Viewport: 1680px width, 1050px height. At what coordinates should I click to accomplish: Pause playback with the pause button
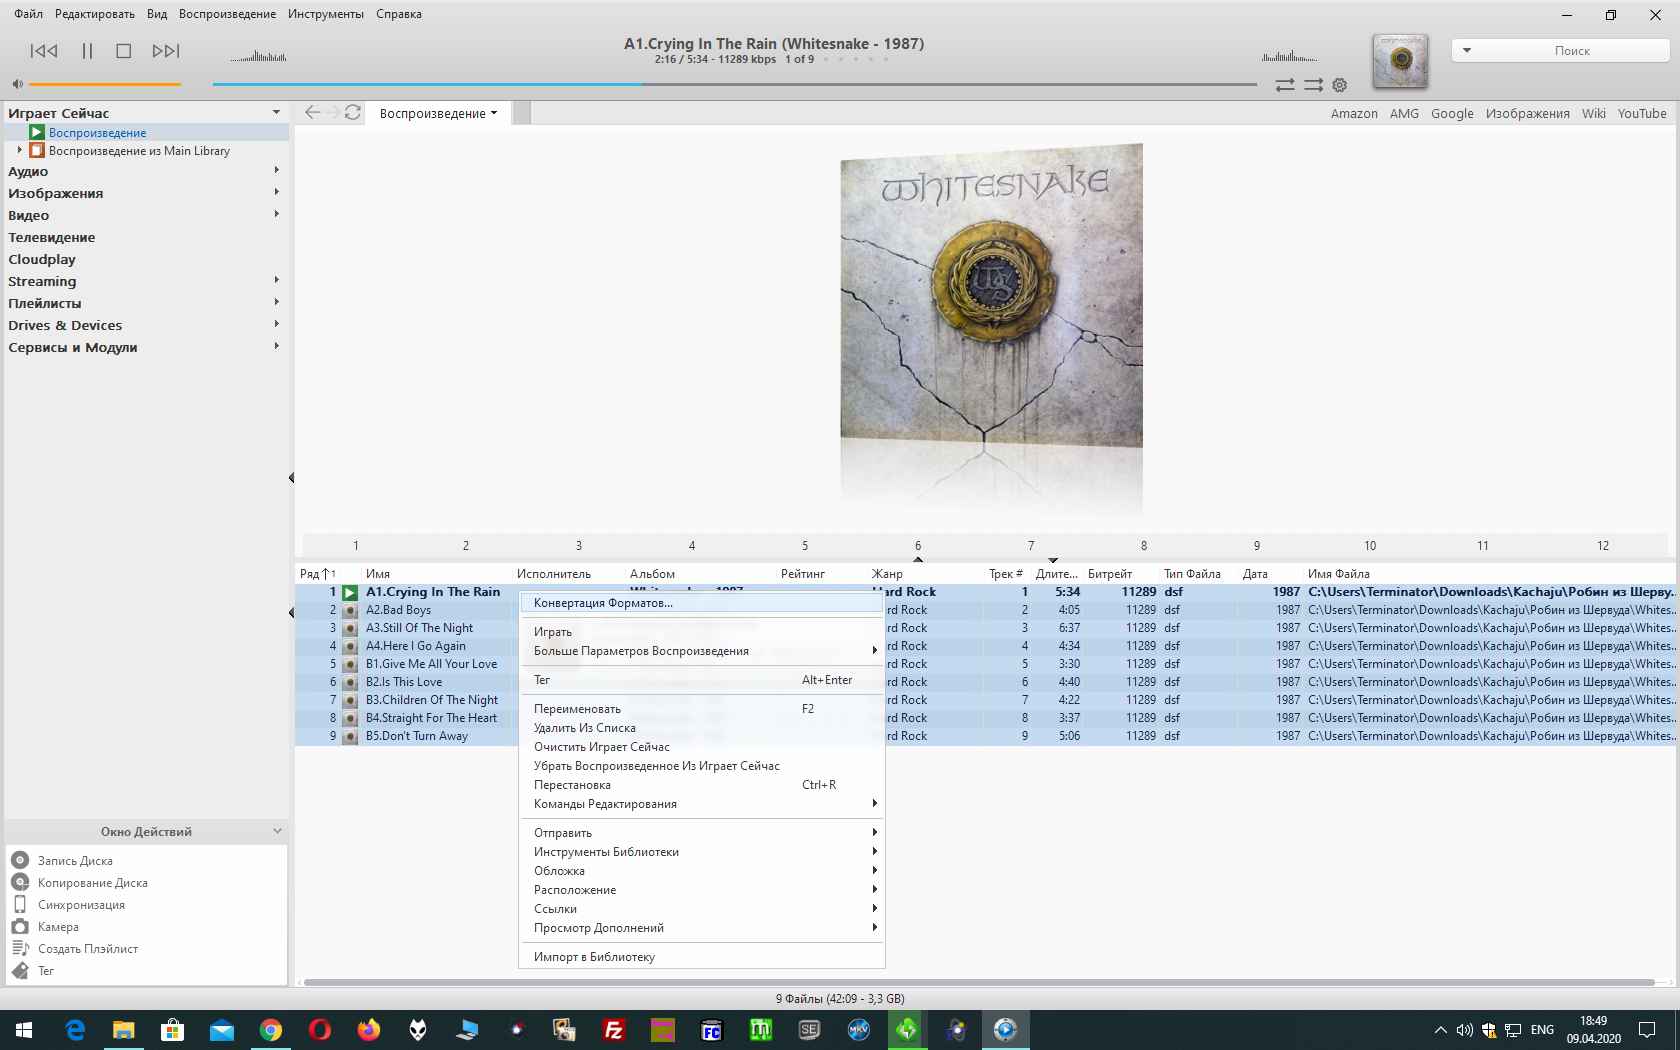(87, 51)
